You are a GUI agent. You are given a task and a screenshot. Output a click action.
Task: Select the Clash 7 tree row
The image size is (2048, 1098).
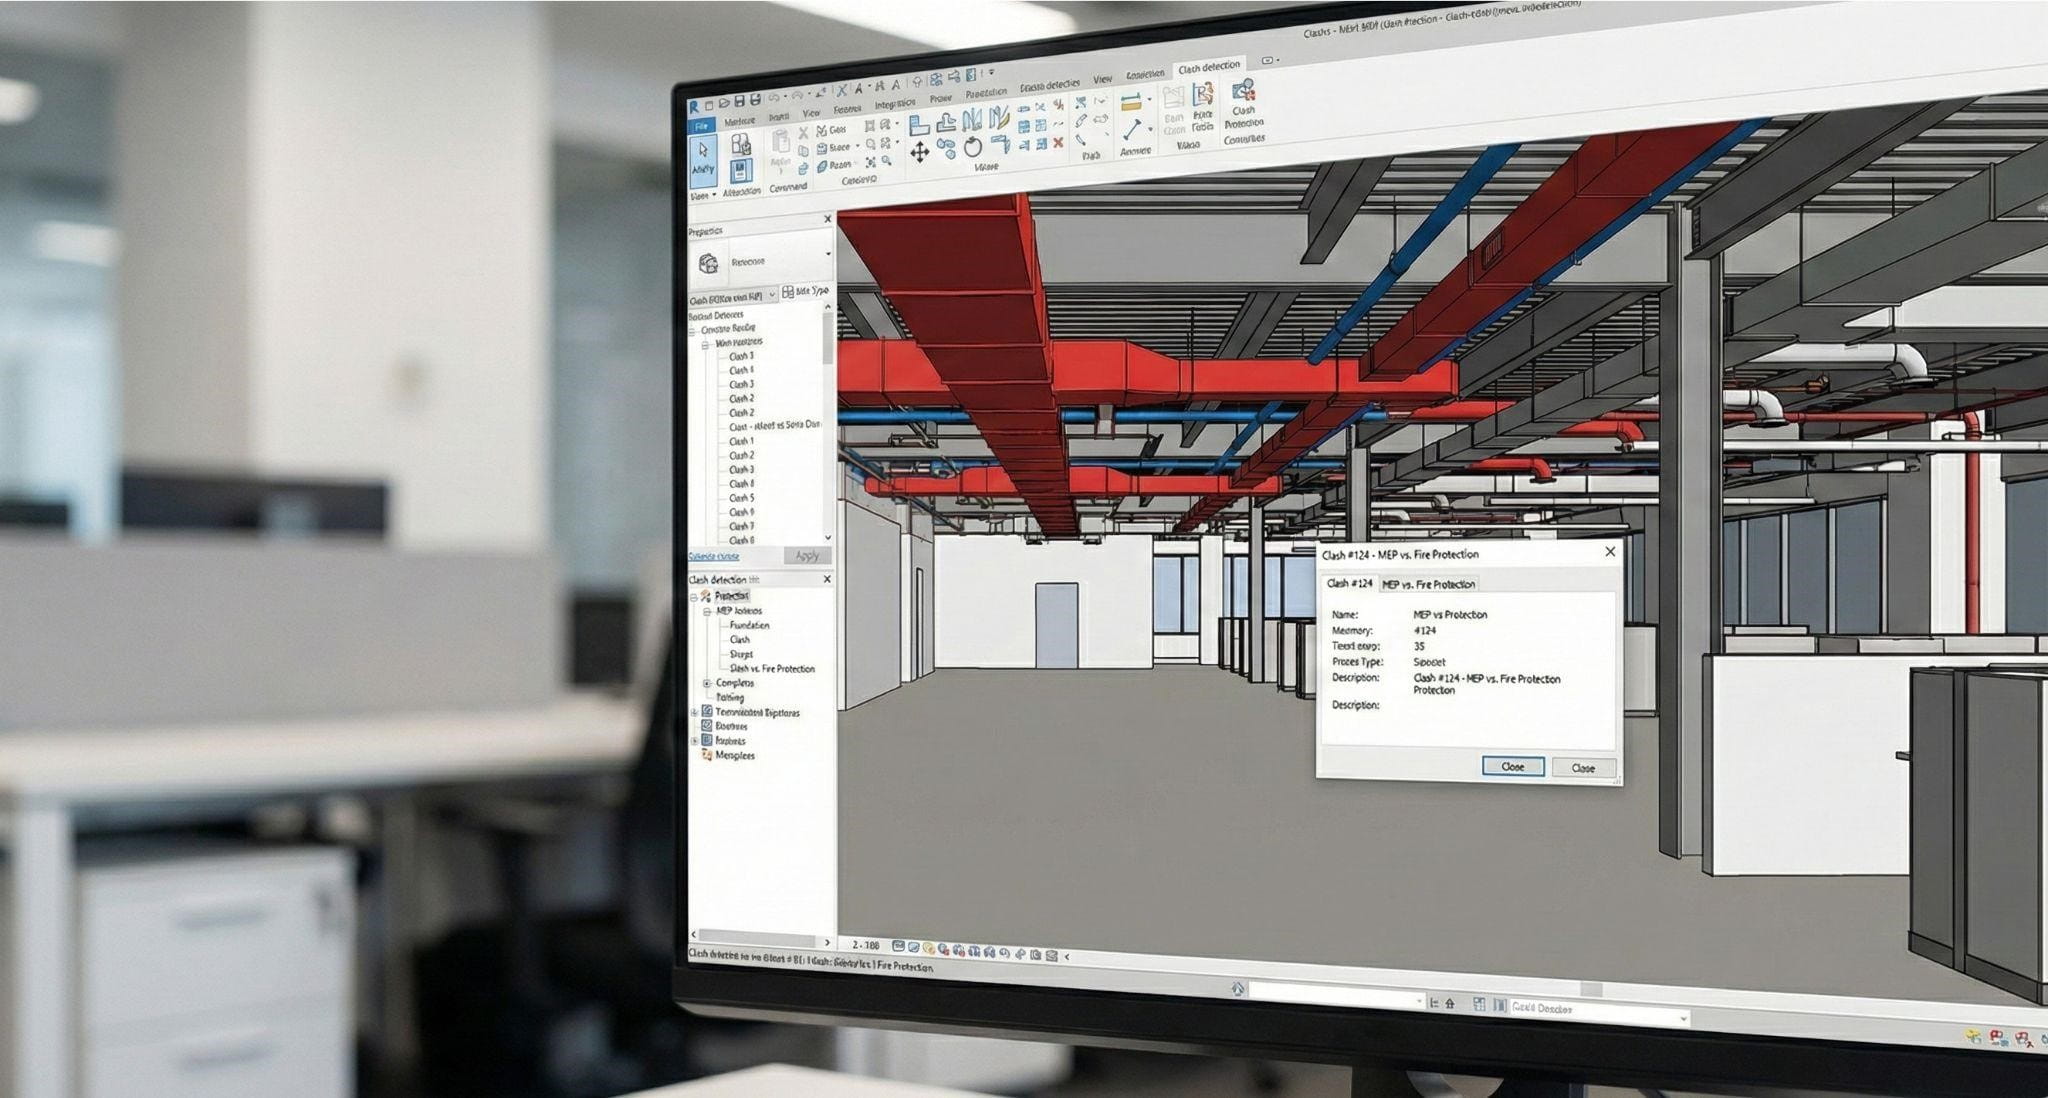click(741, 526)
